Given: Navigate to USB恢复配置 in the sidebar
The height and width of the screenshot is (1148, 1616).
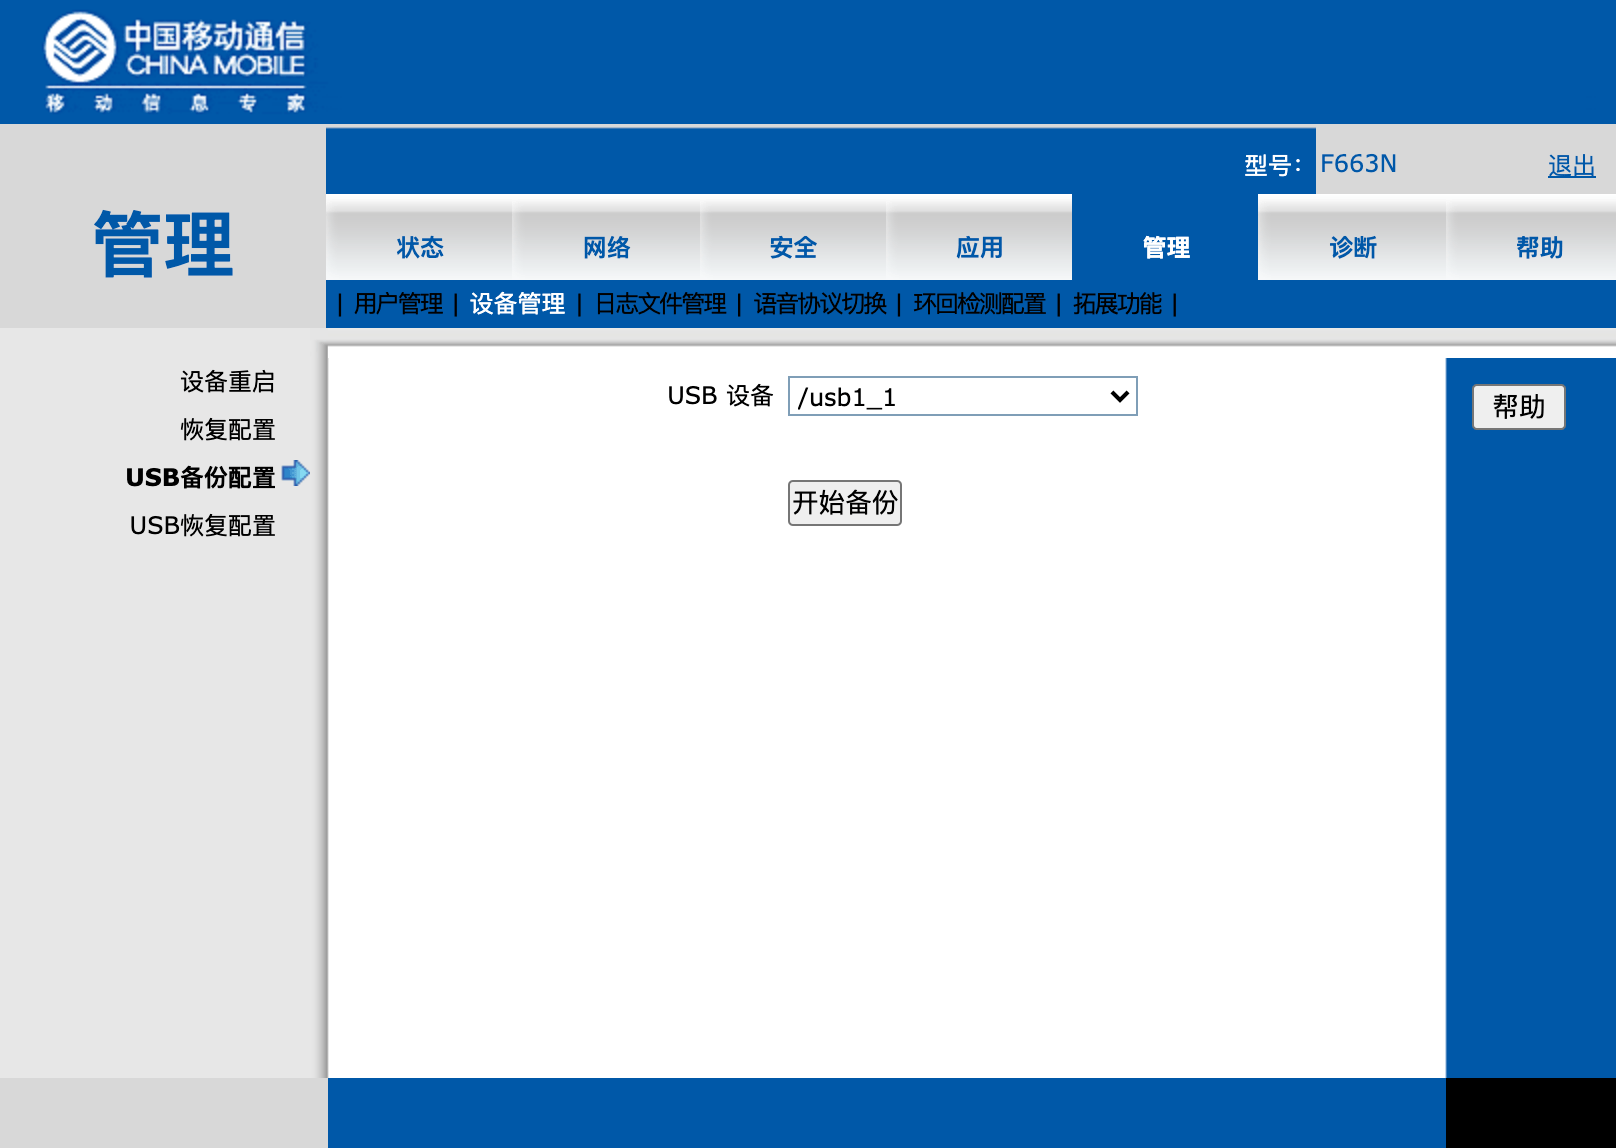Looking at the screenshot, I should (203, 526).
